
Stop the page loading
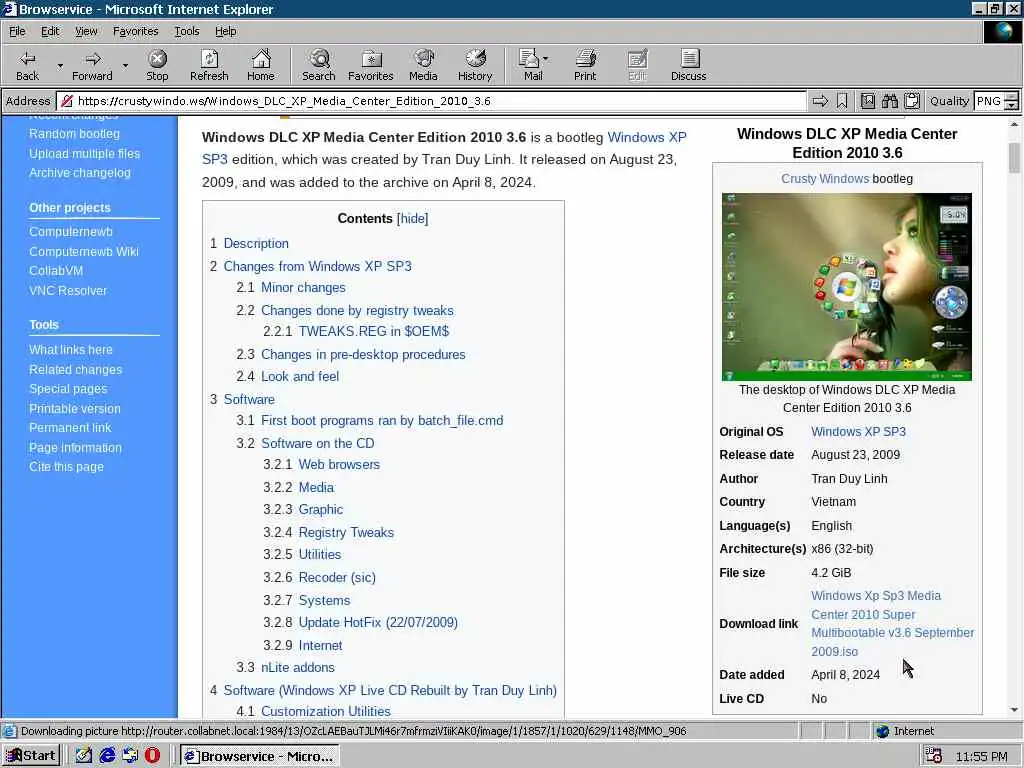(157, 65)
